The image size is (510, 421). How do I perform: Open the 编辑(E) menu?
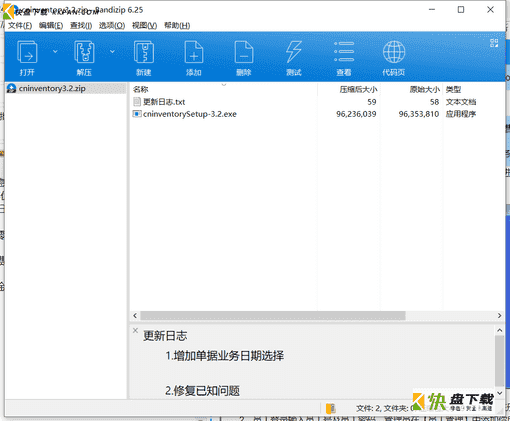[x=51, y=26]
